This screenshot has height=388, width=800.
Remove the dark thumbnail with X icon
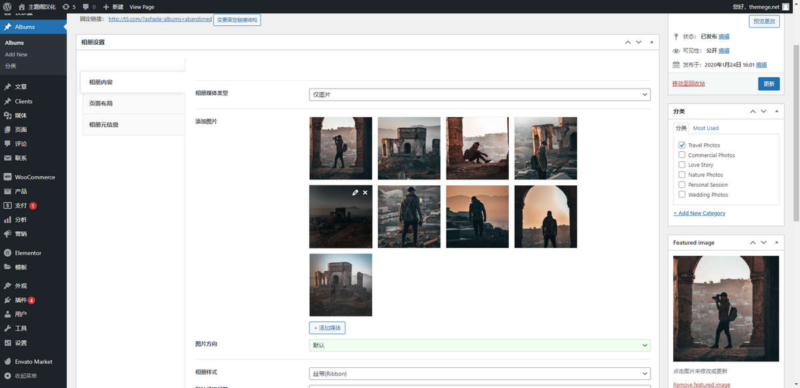pyautogui.click(x=365, y=192)
